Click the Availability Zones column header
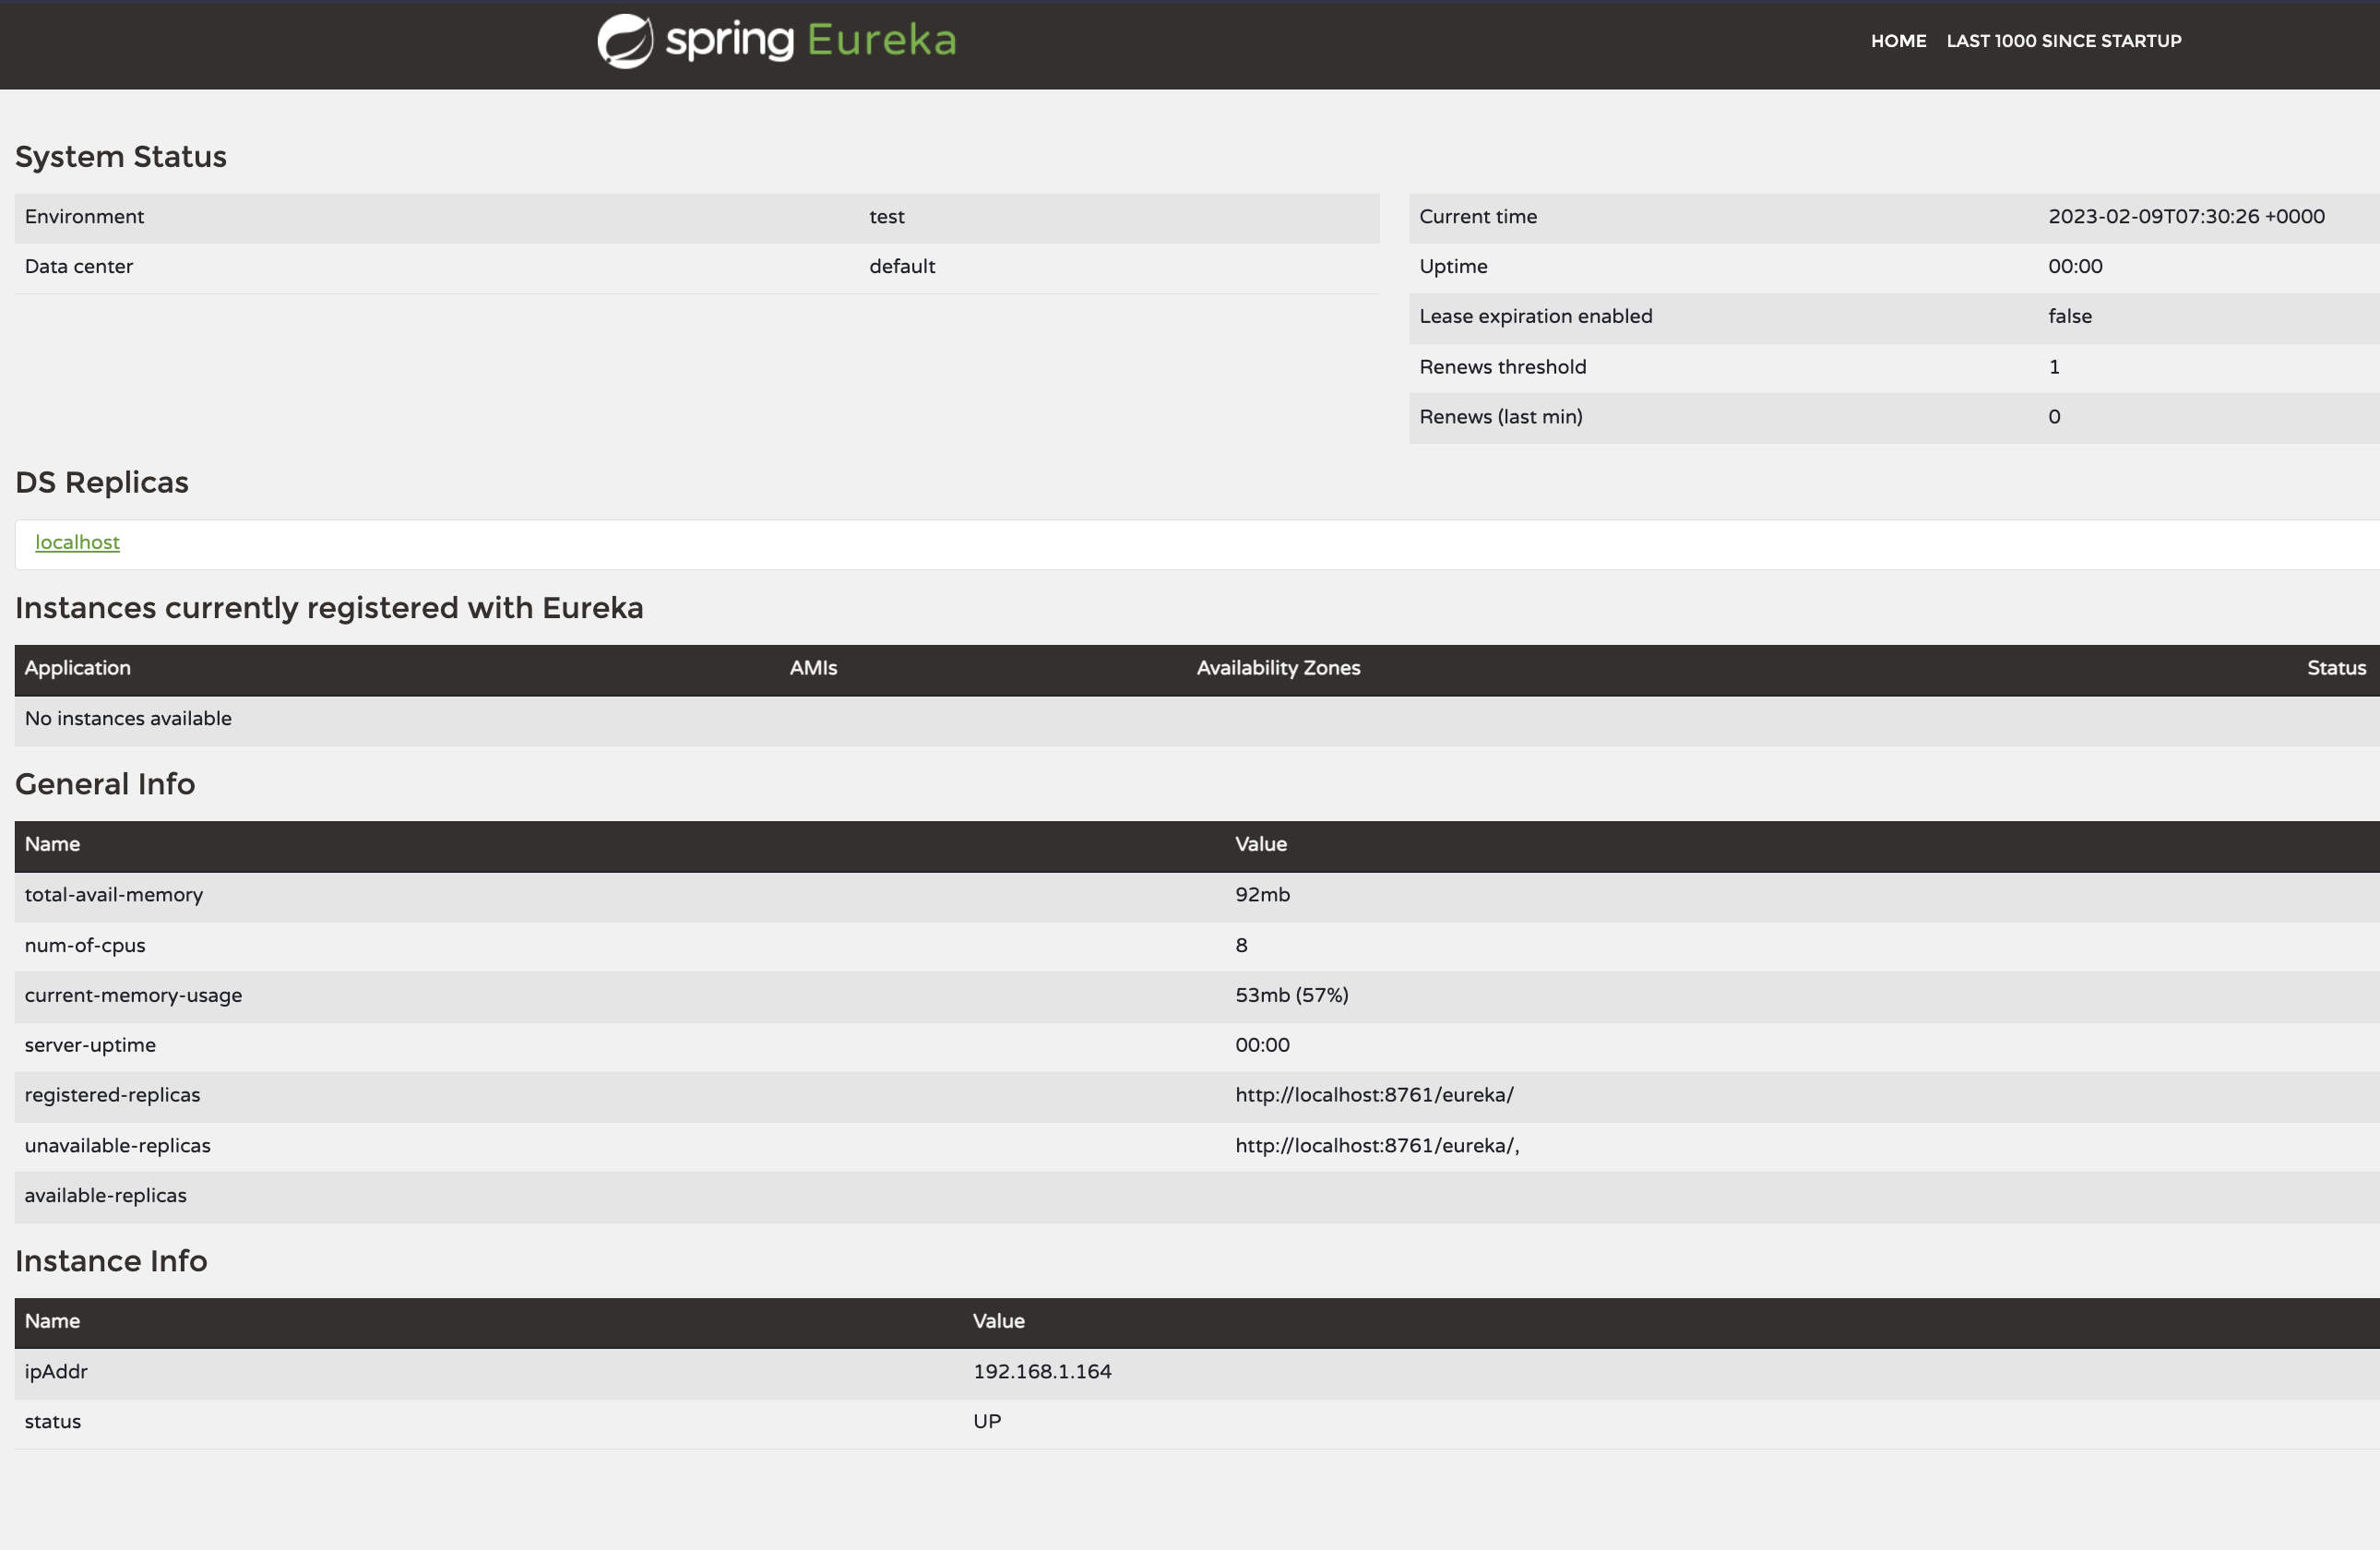Image resolution: width=2380 pixels, height=1550 pixels. 1278,668
